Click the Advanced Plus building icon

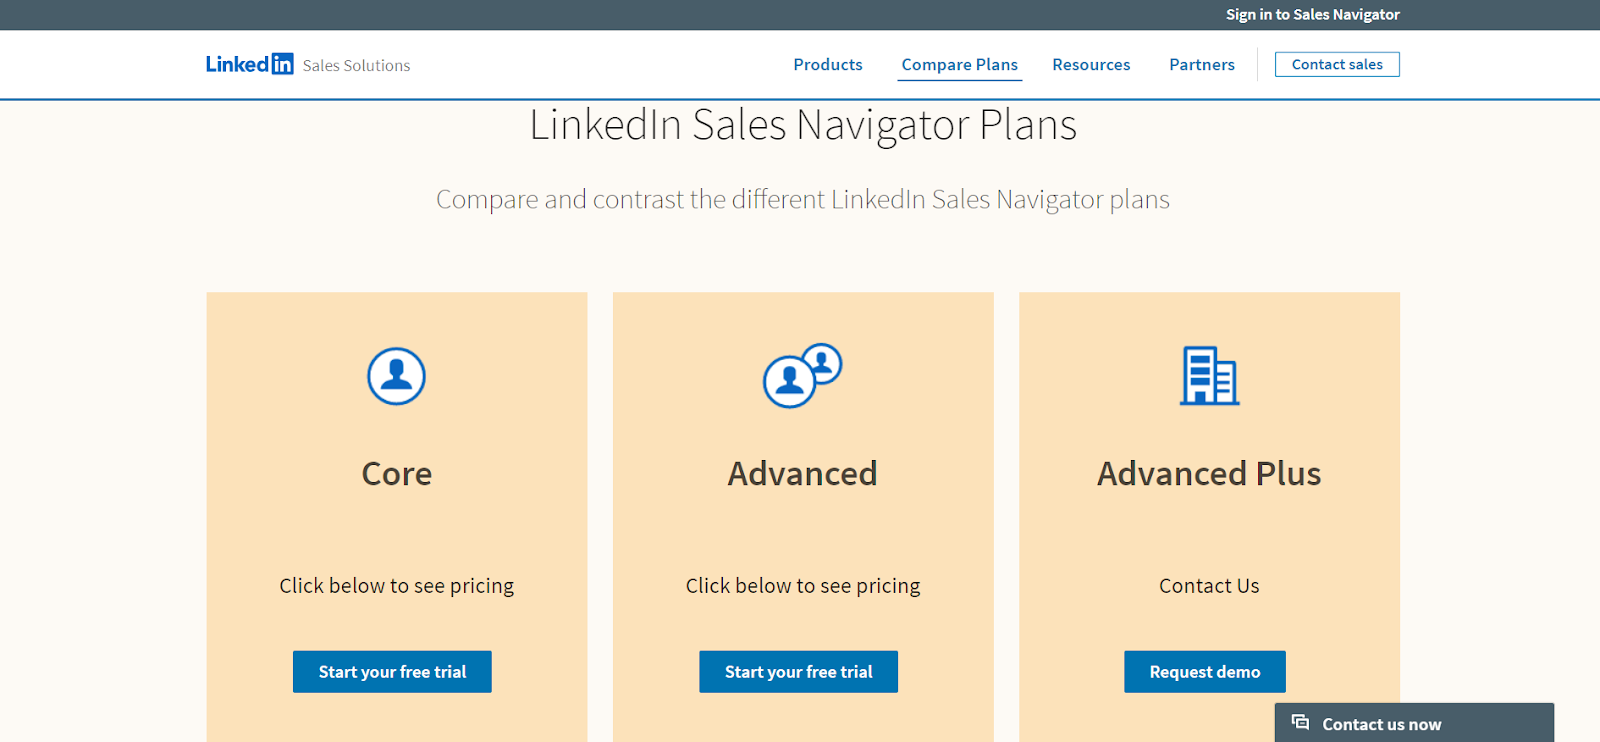click(1209, 376)
